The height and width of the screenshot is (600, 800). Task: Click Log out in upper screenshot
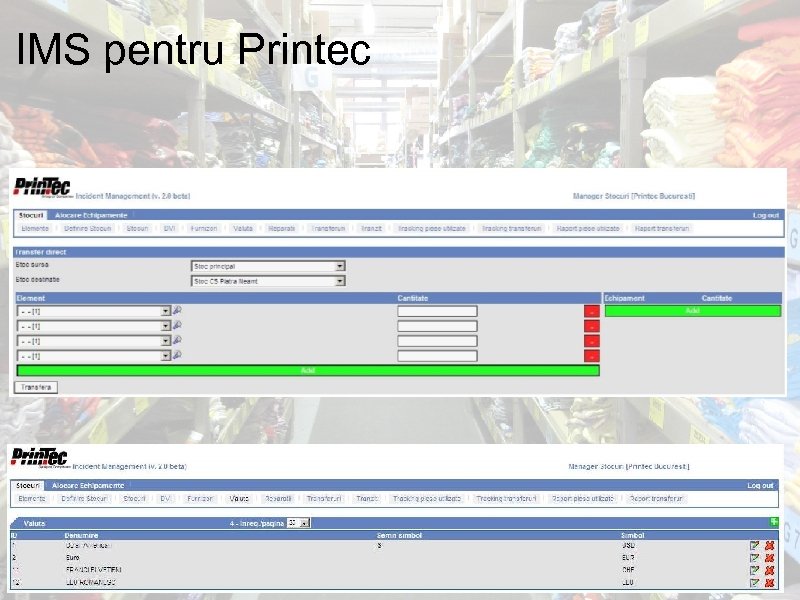(766, 215)
